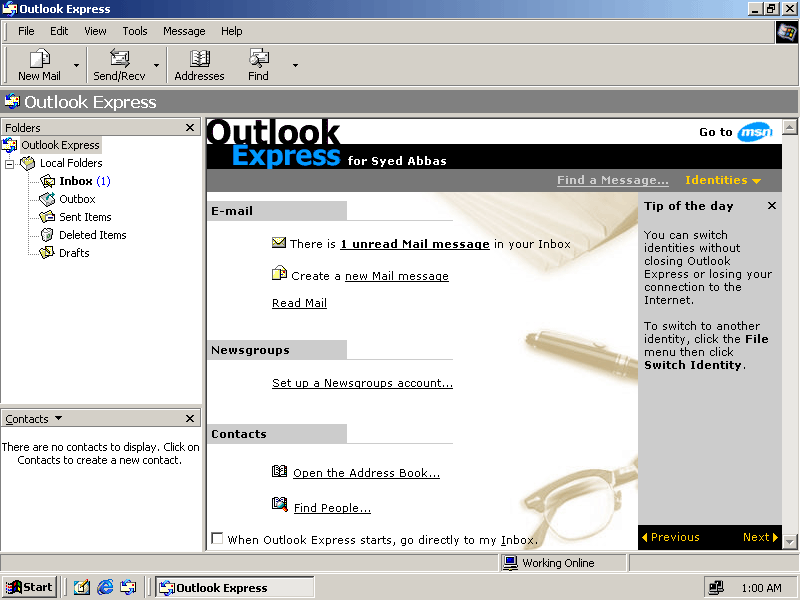Click the Read Mail link
The image size is (800, 600).
tap(299, 303)
